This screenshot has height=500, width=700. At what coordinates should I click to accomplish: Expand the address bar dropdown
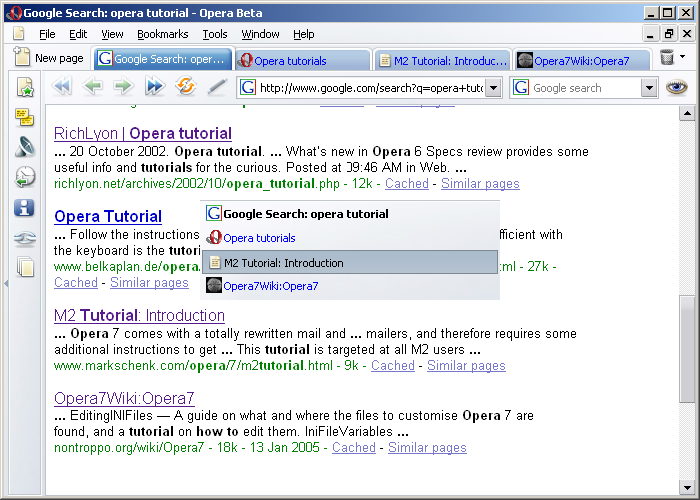[493, 88]
